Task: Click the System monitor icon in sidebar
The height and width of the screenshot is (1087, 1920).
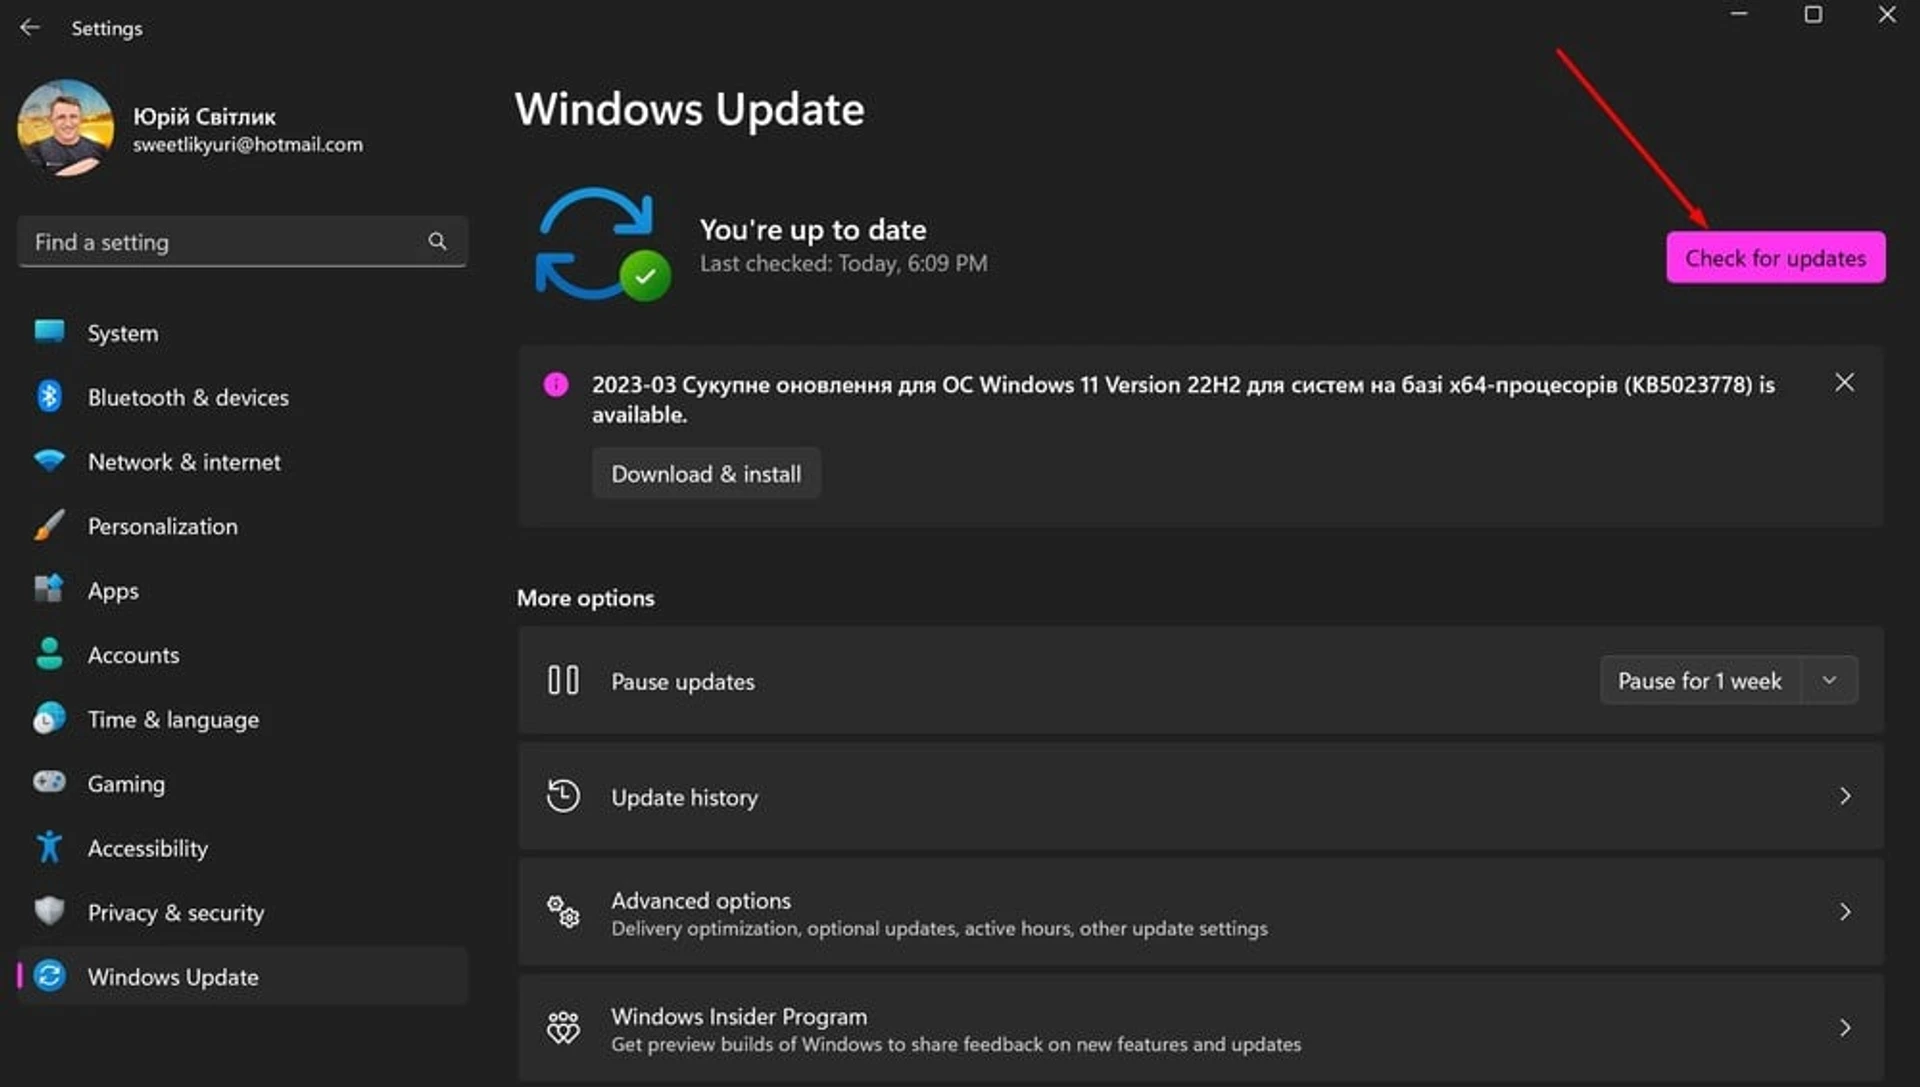Action: pos(49,332)
